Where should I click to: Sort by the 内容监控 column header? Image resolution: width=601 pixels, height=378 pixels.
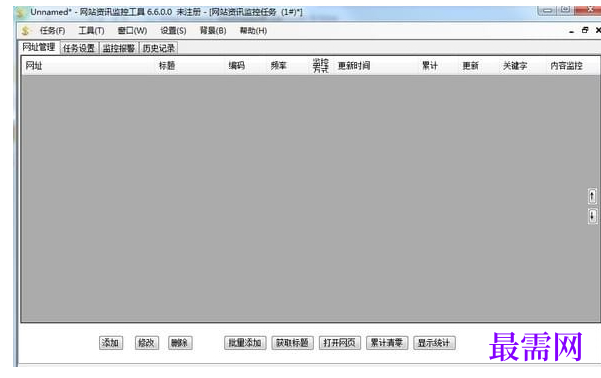[x=567, y=66]
